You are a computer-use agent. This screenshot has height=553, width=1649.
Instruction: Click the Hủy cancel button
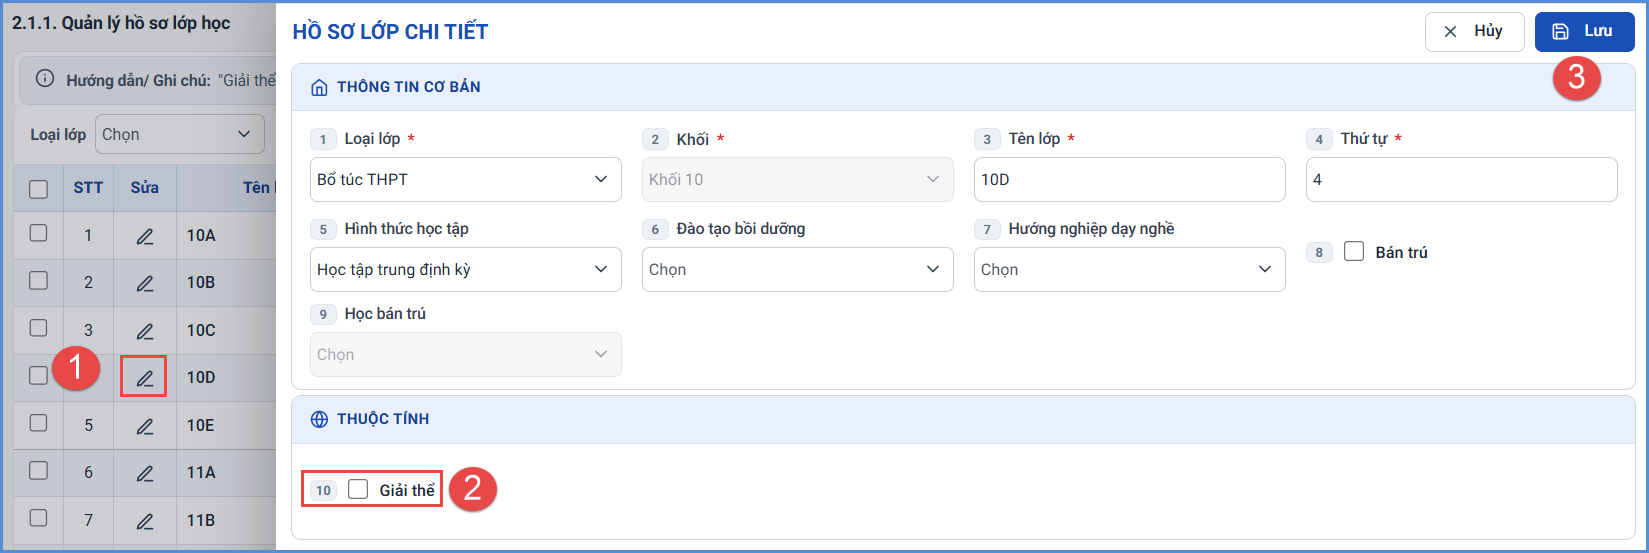point(1475,31)
